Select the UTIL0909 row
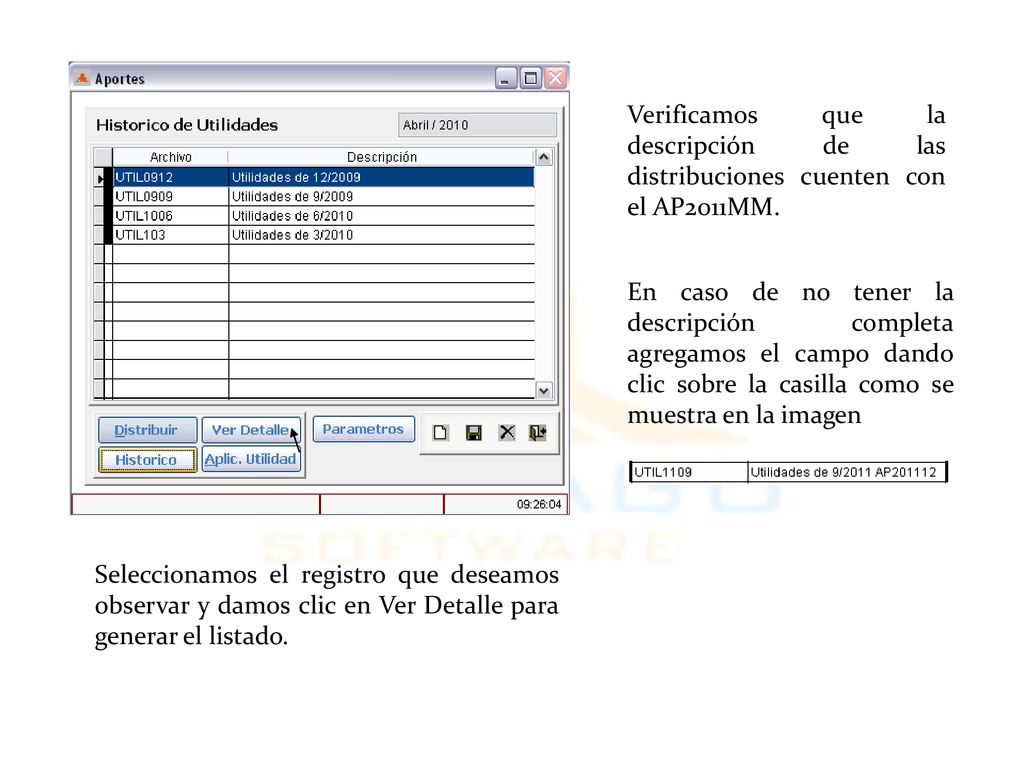 click(x=314, y=197)
